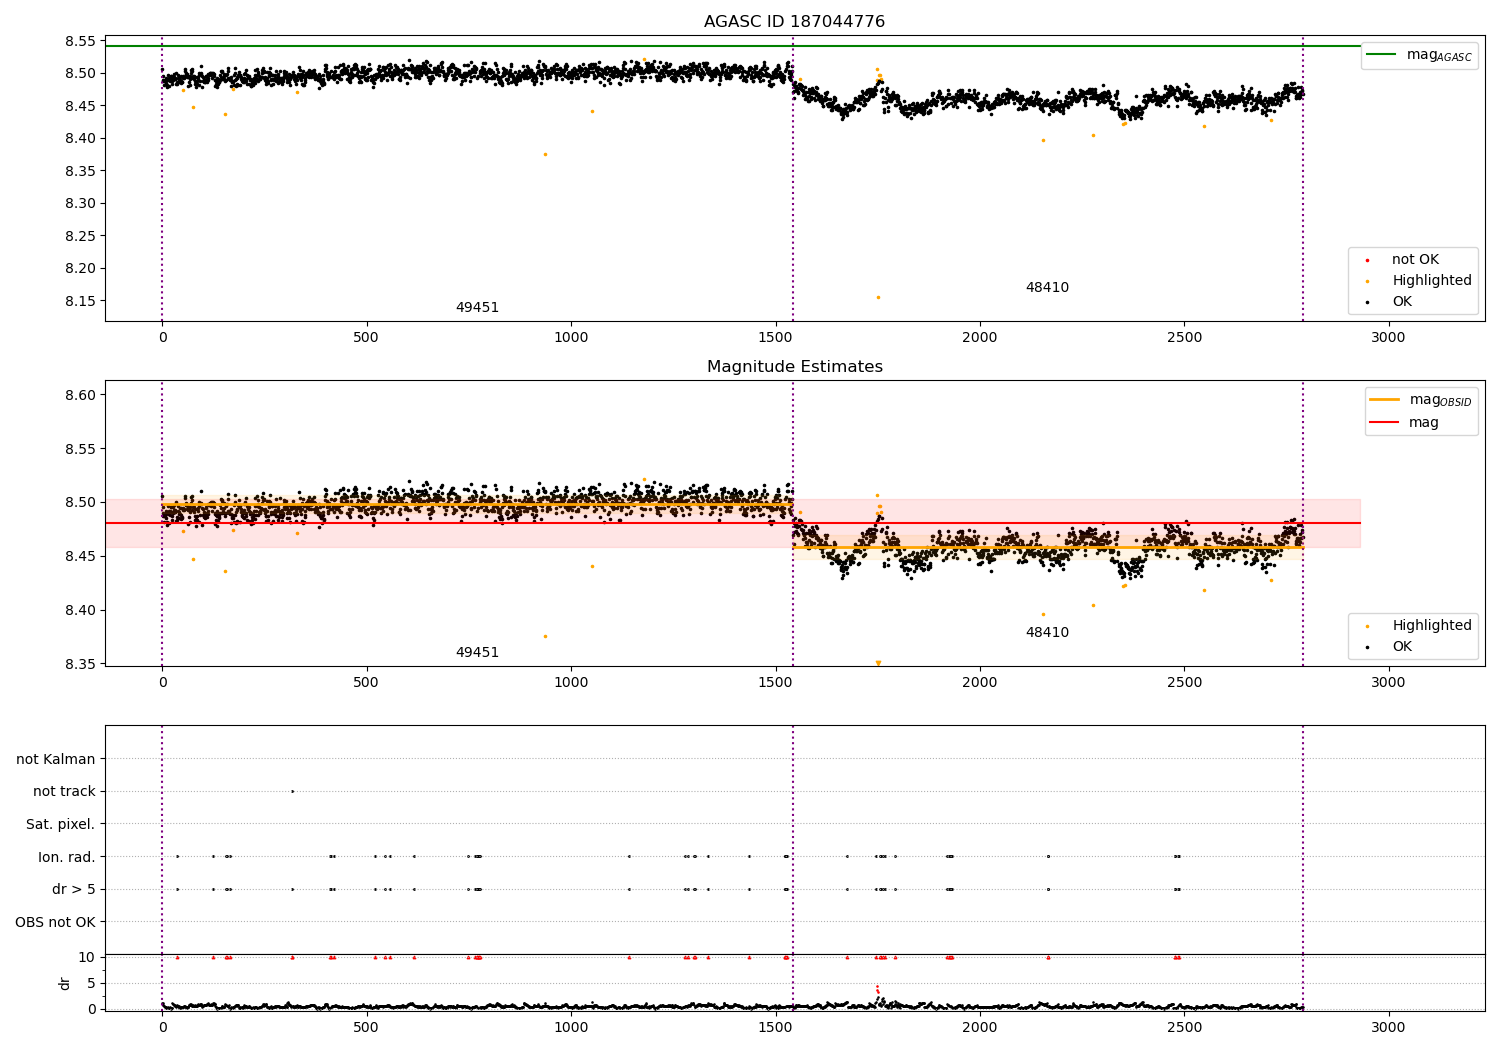
Task: Click the lowest orange outlier near 8.15 in top plot
Action: pos(878,297)
